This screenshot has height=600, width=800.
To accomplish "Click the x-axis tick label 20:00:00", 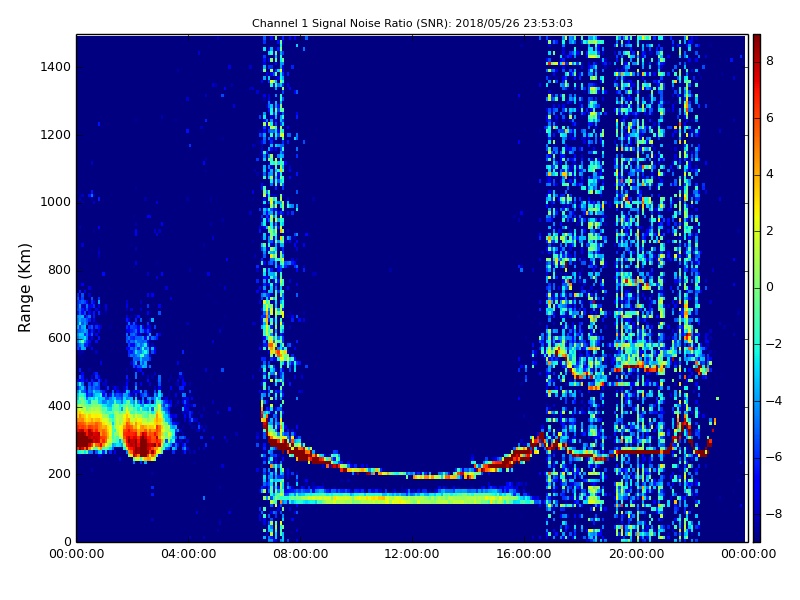I will click(636, 554).
